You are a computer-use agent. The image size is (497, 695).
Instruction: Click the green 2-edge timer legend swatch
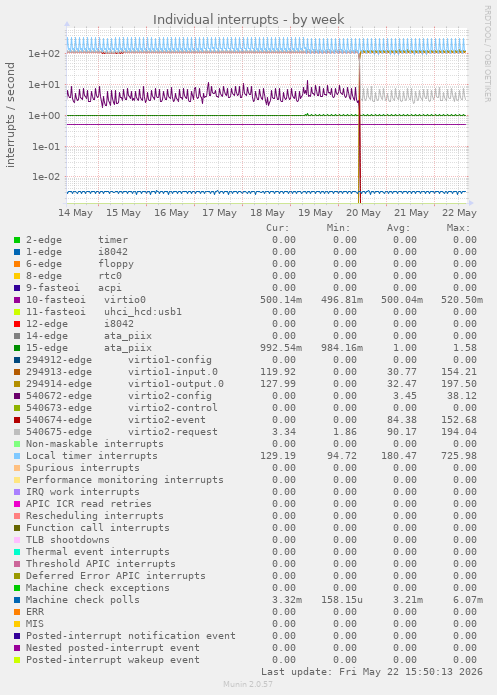click(17, 240)
